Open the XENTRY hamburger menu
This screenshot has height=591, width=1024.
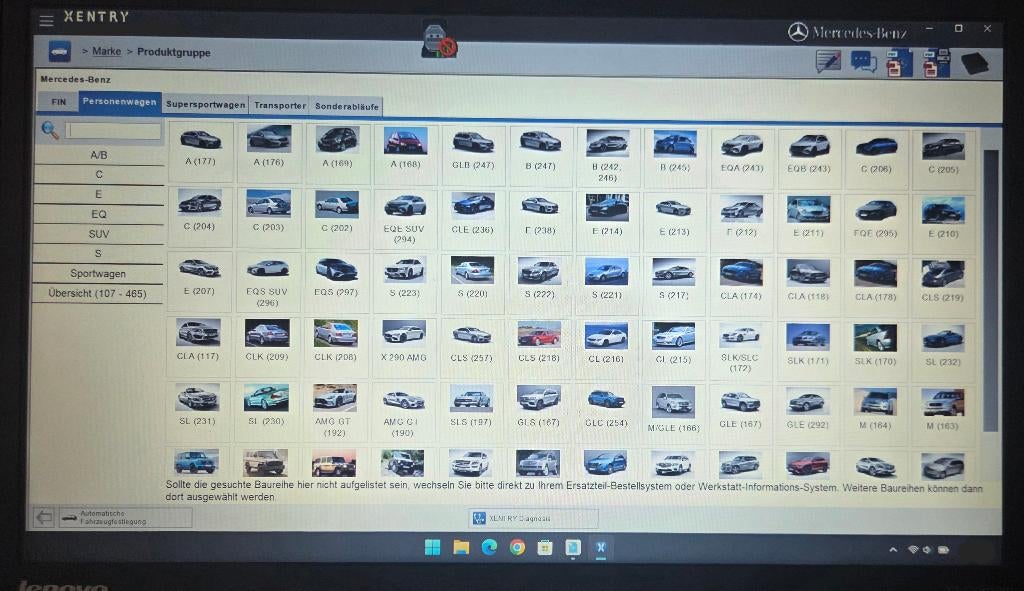[x=46, y=20]
